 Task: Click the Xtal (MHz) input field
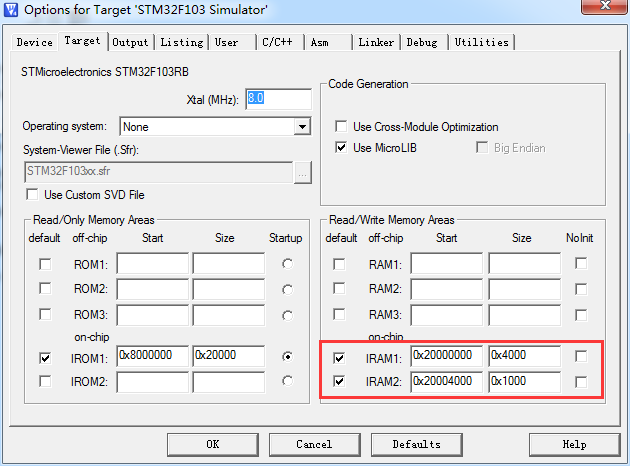(x=278, y=99)
